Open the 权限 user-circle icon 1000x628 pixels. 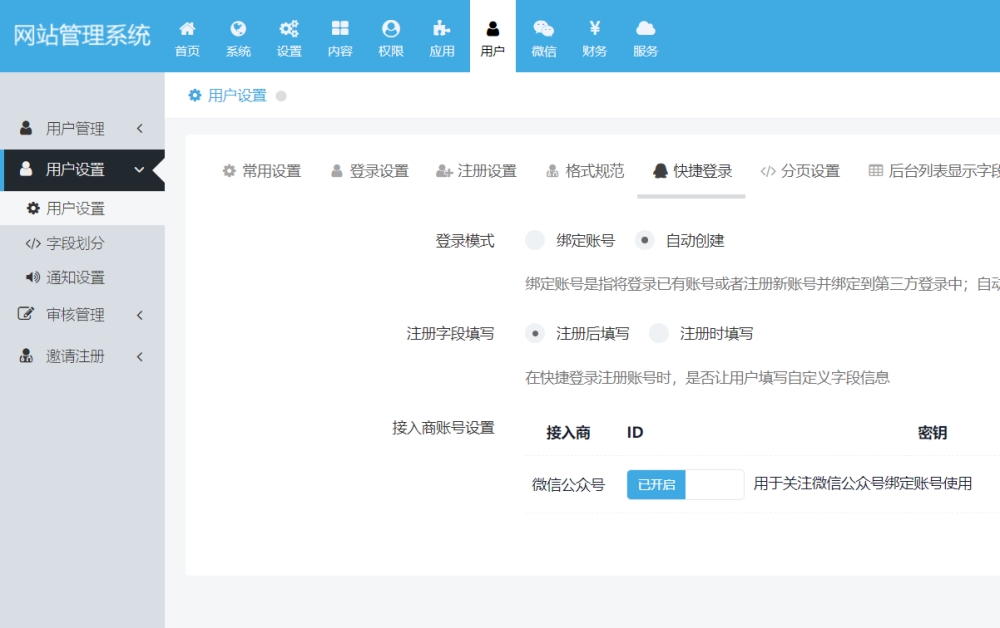[x=391, y=29]
